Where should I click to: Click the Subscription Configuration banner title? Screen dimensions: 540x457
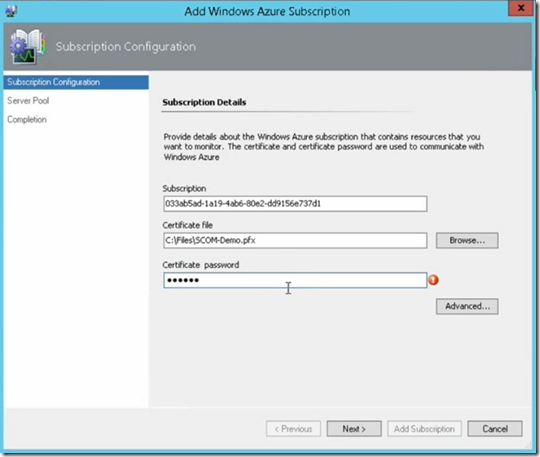(x=126, y=46)
